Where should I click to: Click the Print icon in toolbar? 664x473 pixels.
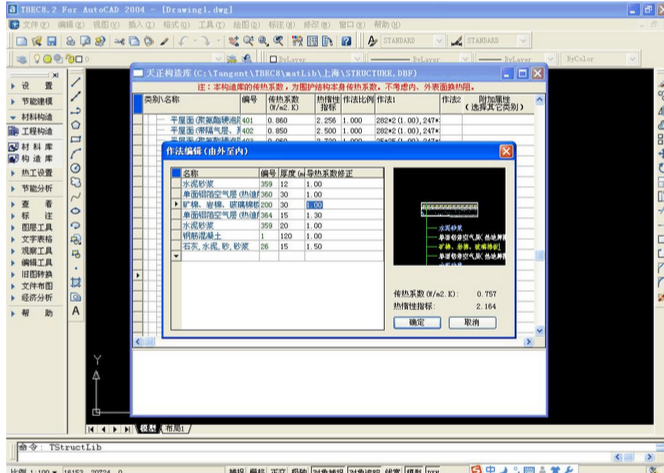[70, 41]
